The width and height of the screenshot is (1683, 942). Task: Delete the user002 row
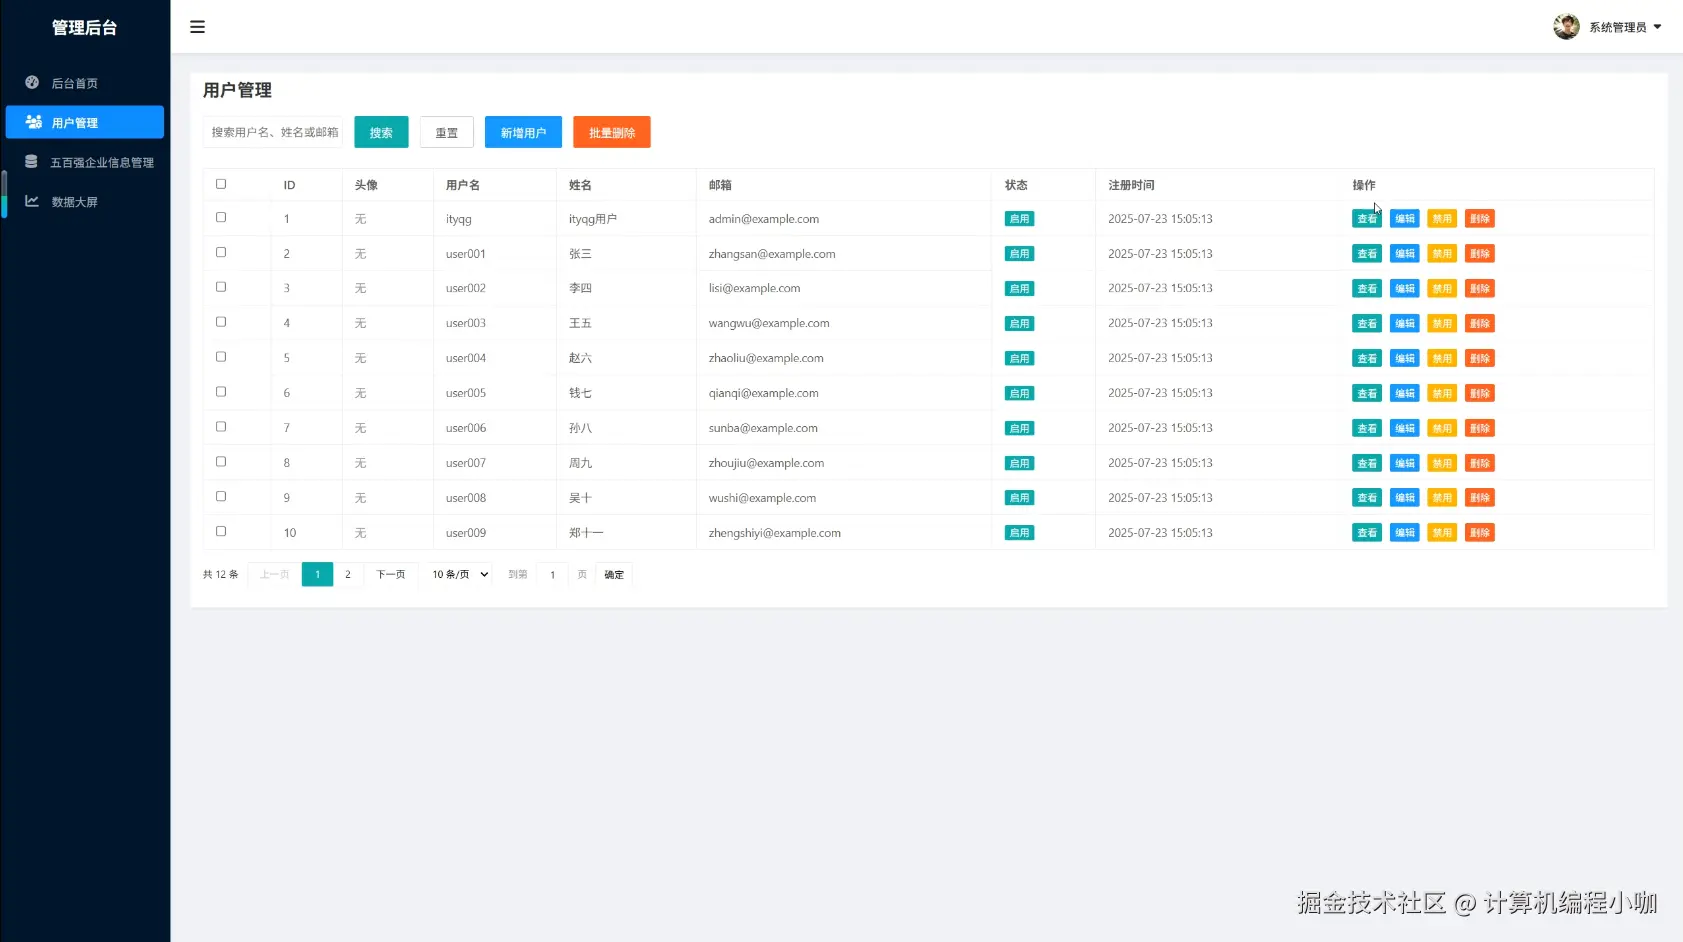1480,289
